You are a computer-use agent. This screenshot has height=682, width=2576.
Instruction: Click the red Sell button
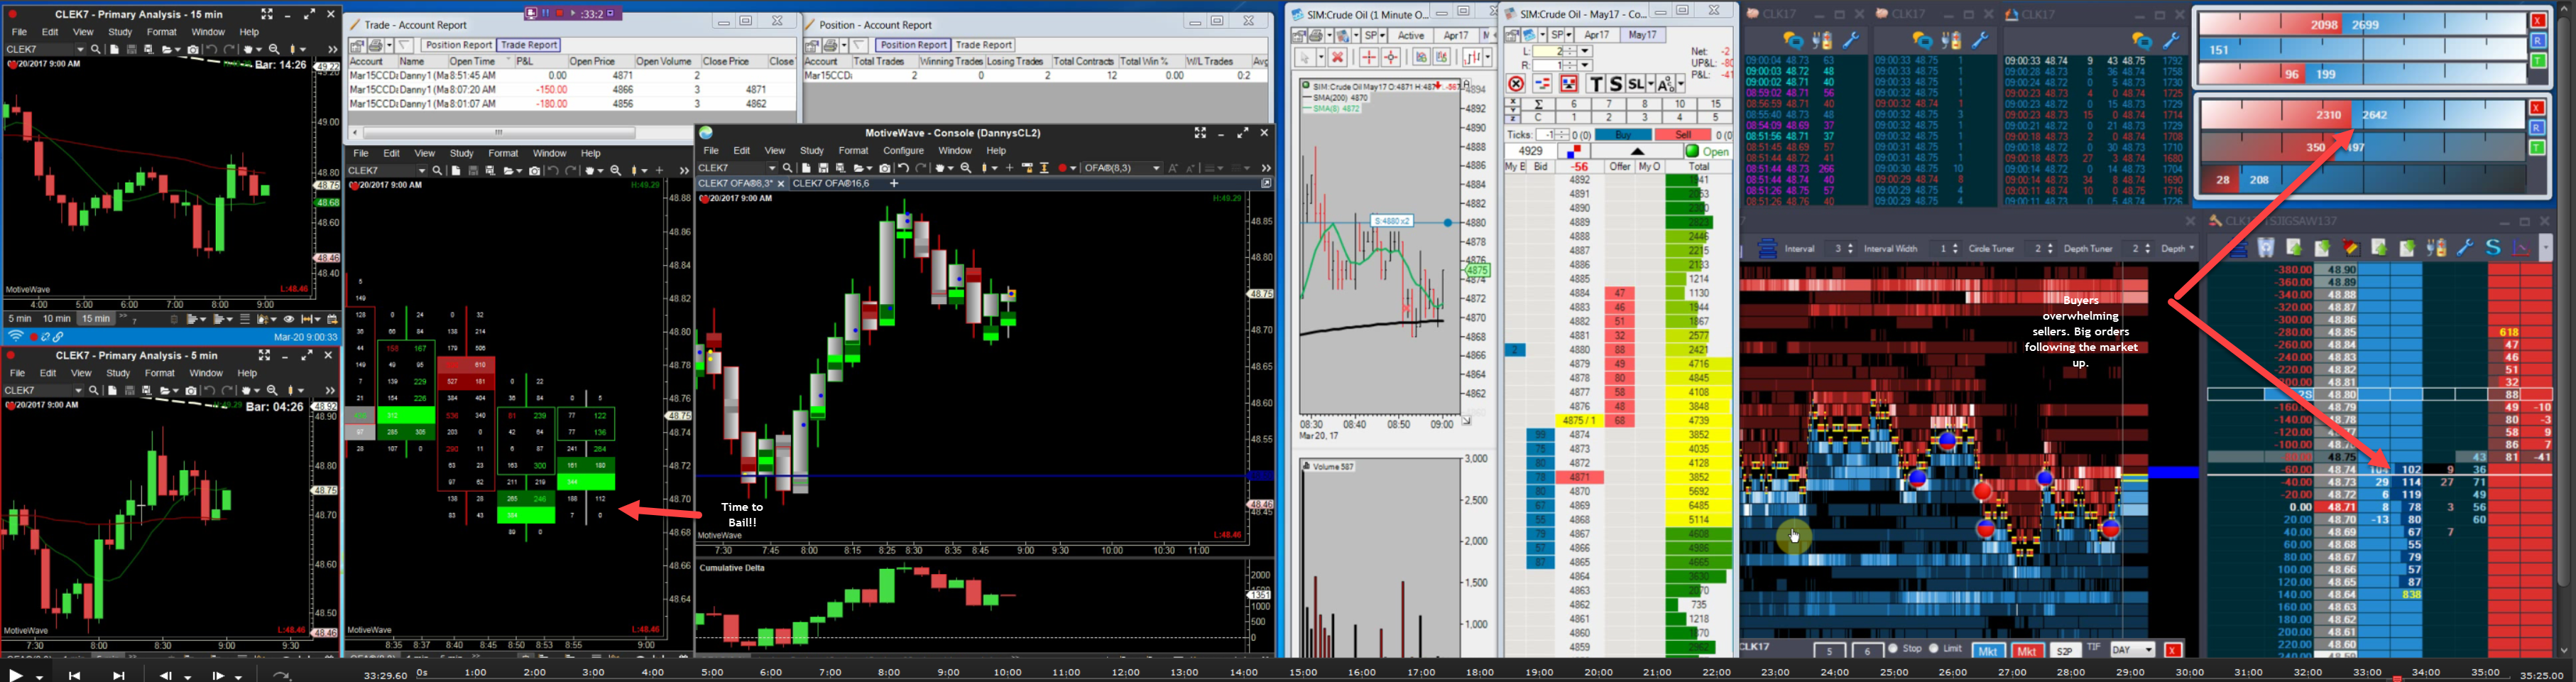1683,135
